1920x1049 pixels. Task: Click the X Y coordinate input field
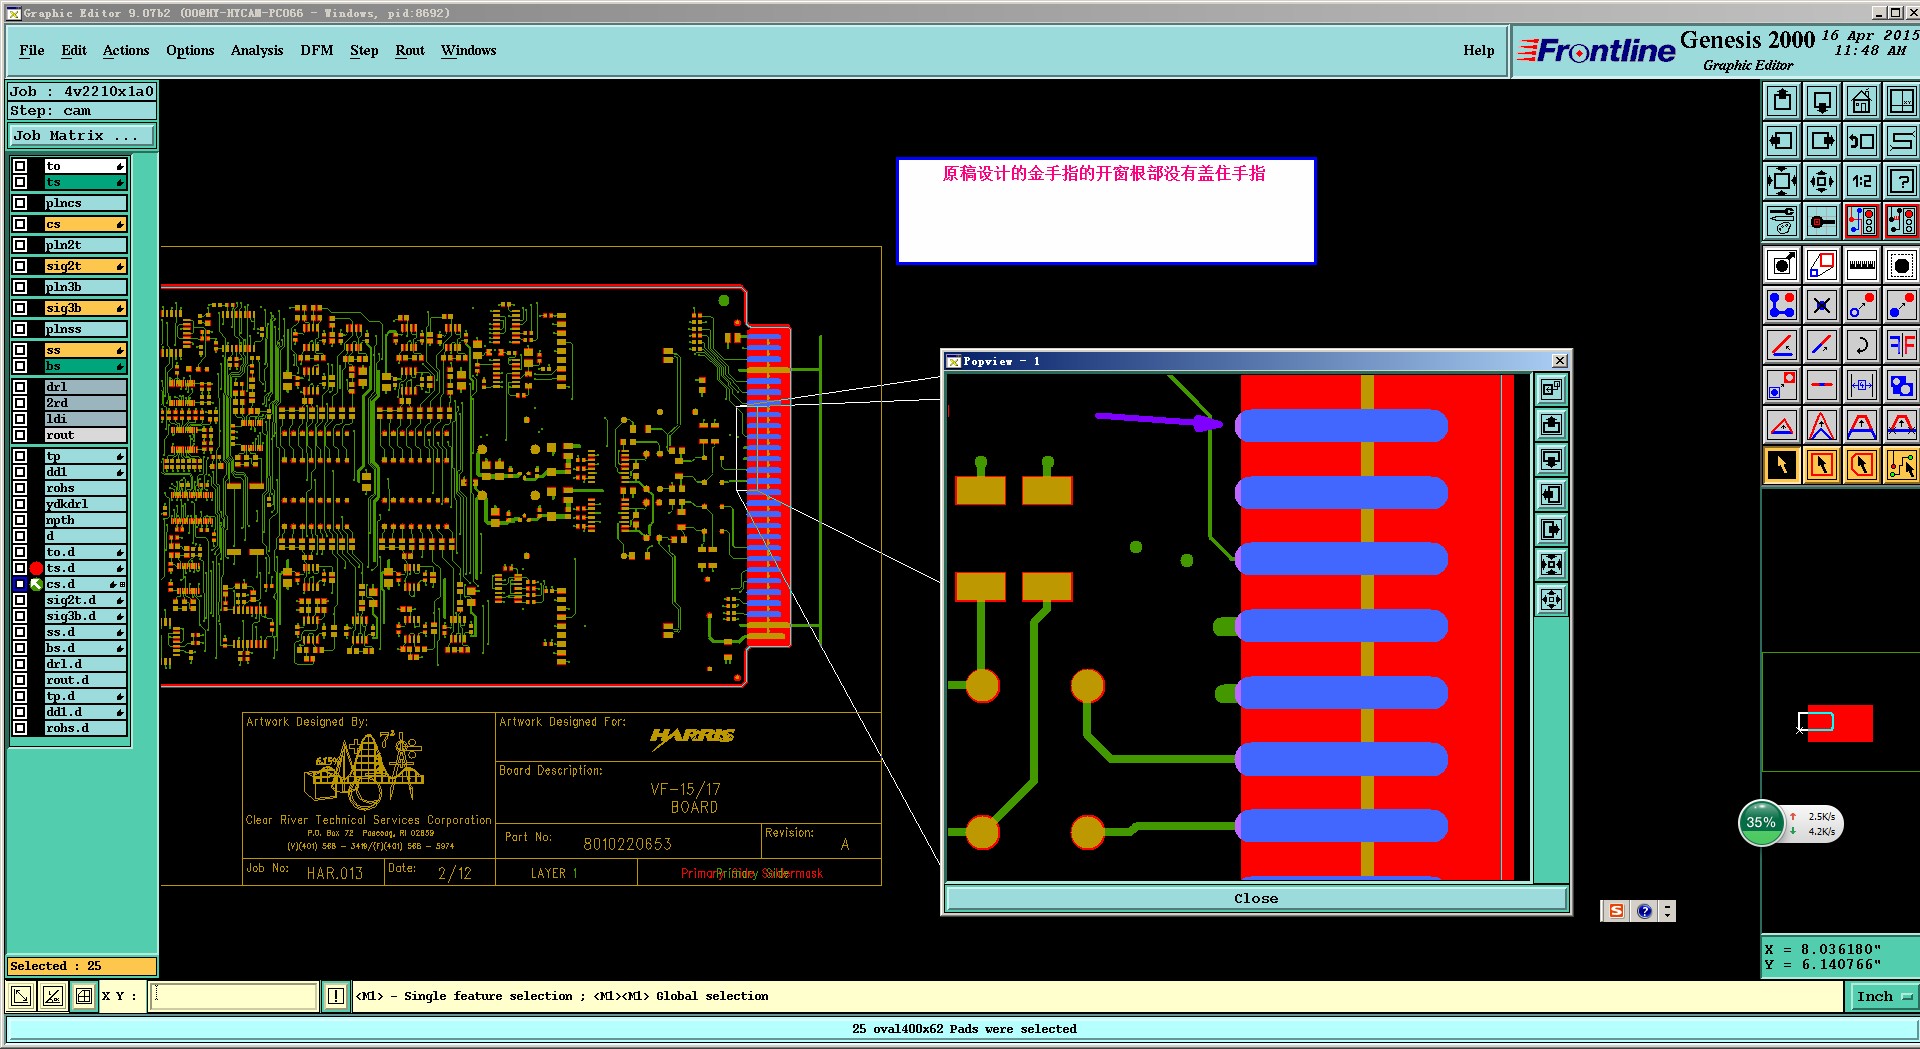pos(234,996)
